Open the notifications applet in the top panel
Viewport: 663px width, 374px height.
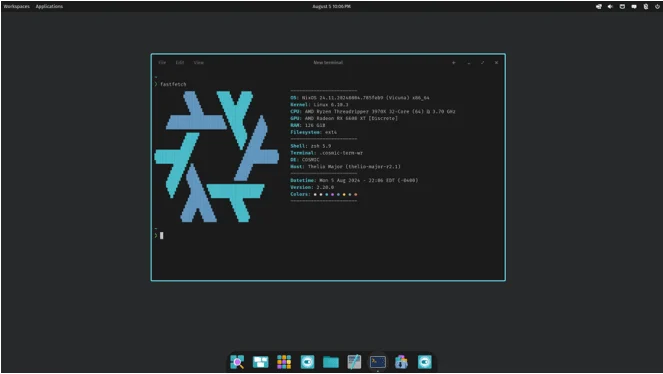634,6
